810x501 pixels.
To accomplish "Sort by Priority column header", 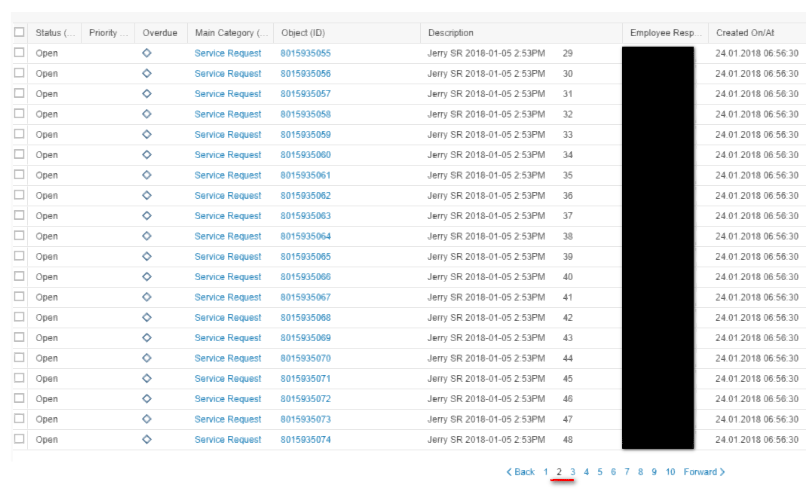I will 108,33.
